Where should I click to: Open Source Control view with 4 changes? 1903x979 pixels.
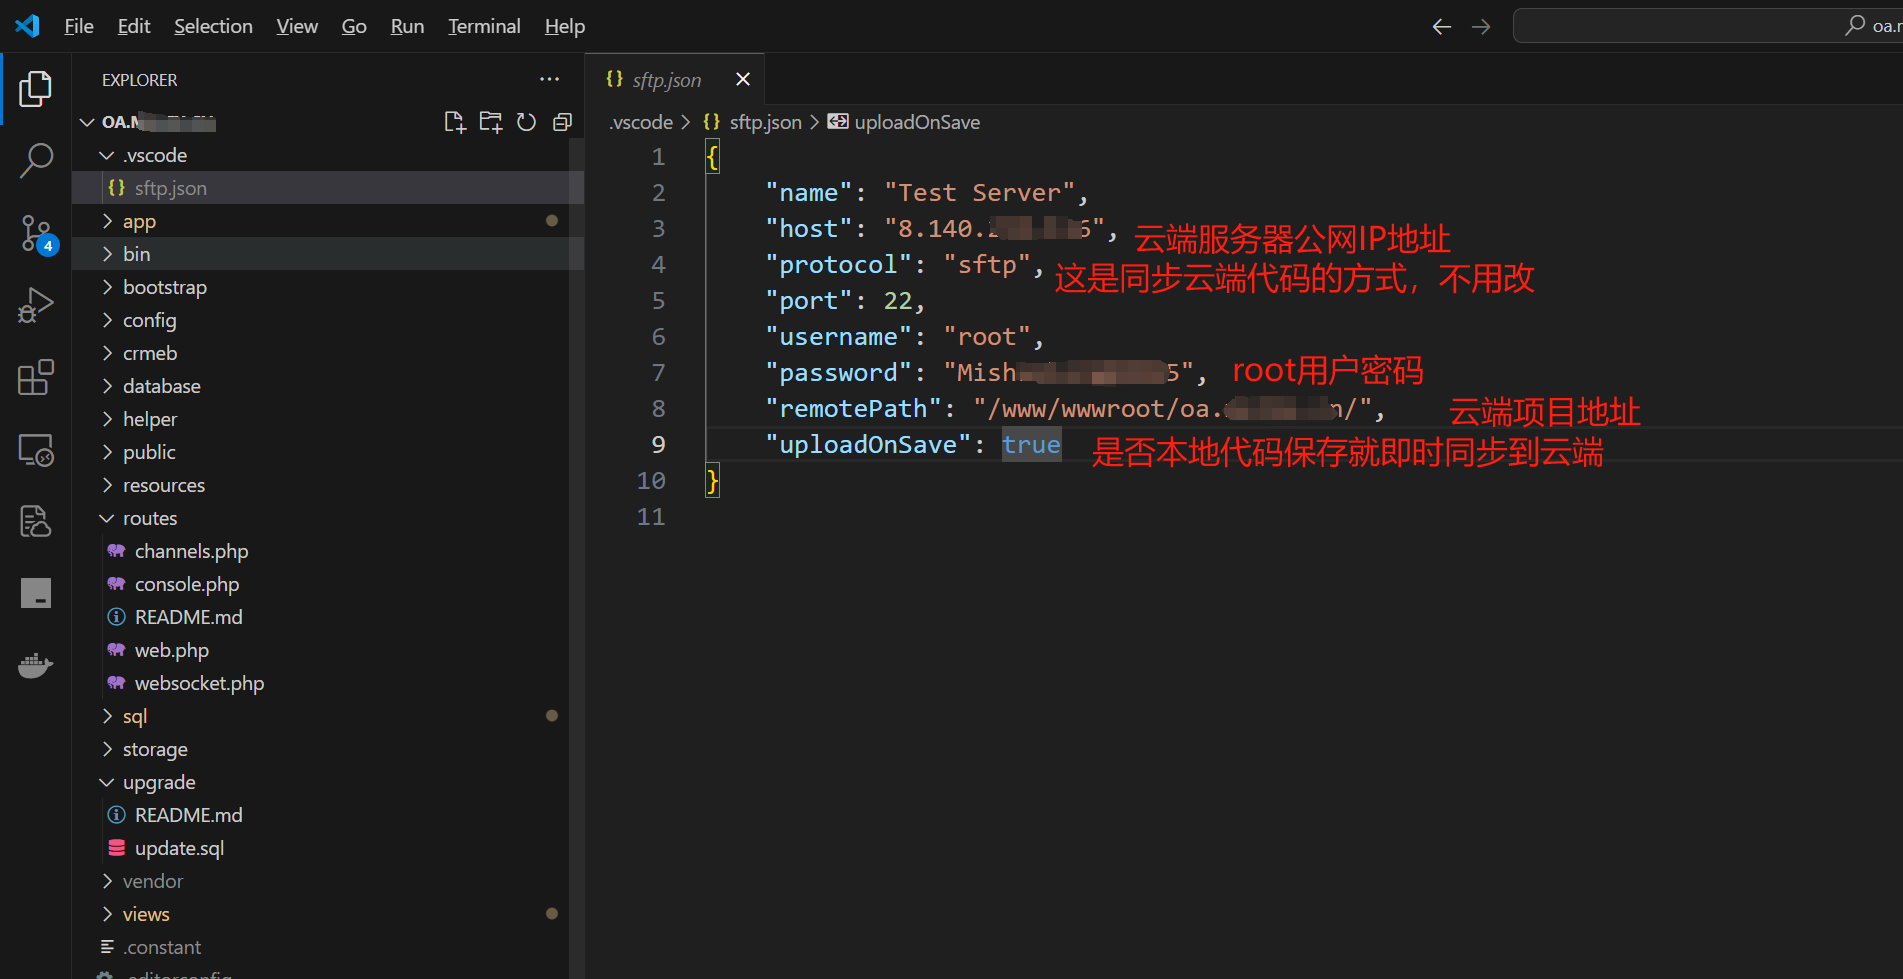[36, 234]
